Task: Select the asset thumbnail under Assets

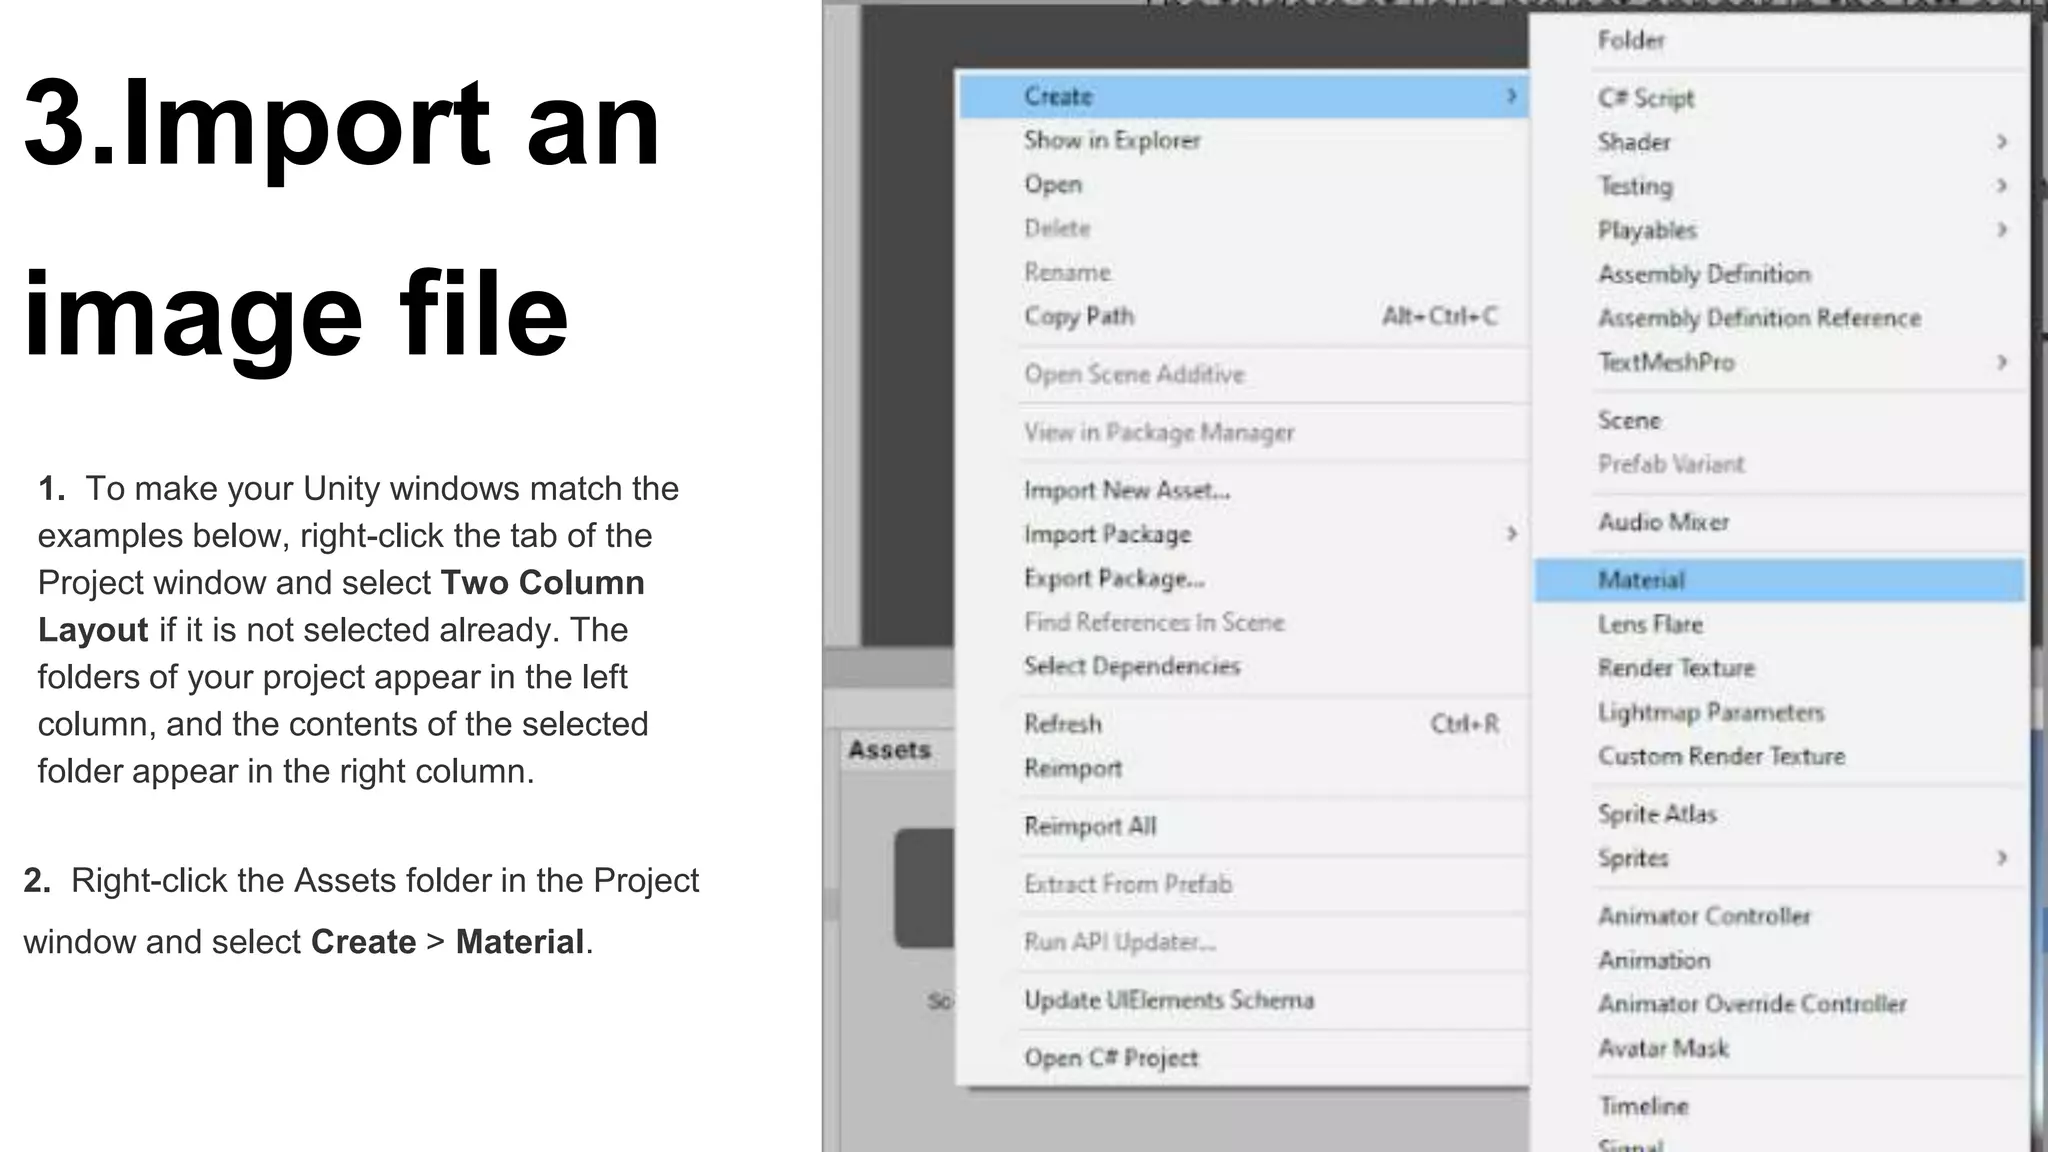Action: tap(925, 888)
